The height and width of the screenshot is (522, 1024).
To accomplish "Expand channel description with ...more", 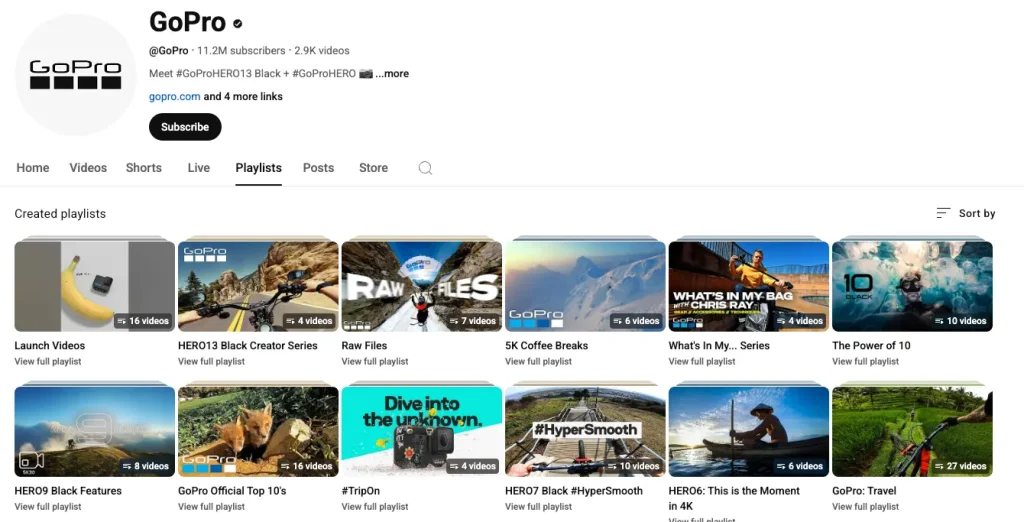I will click(392, 73).
